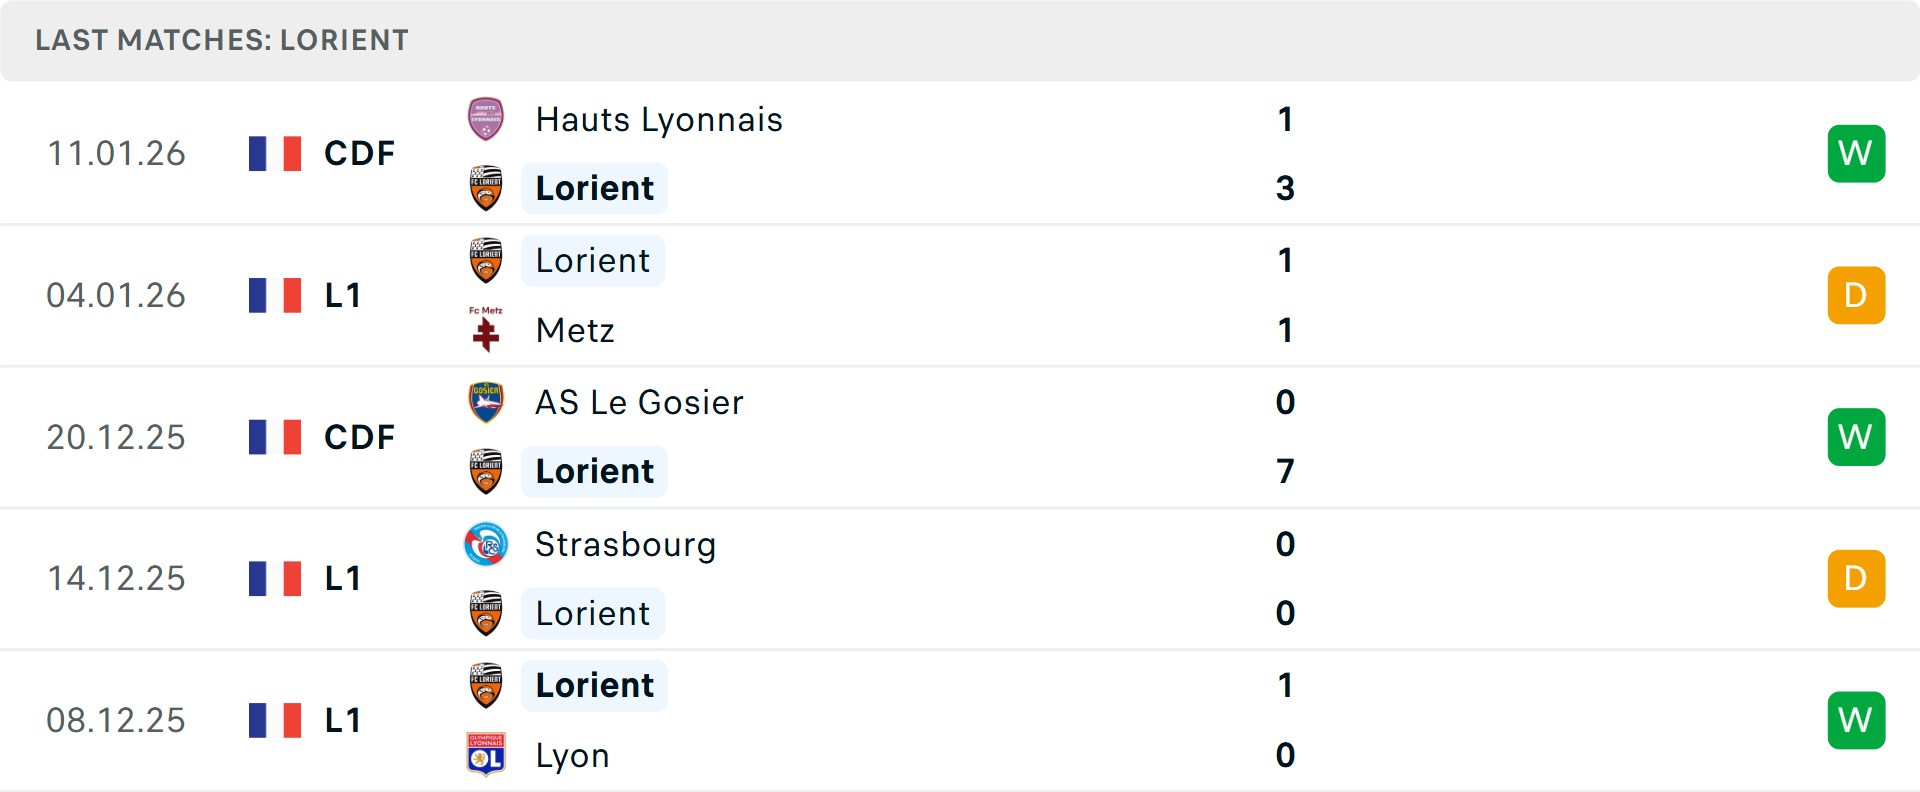Viewport: 1920px width, 792px height.
Task: Click the Olympique Lyonnais crest
Action: [x=486, y=755]
